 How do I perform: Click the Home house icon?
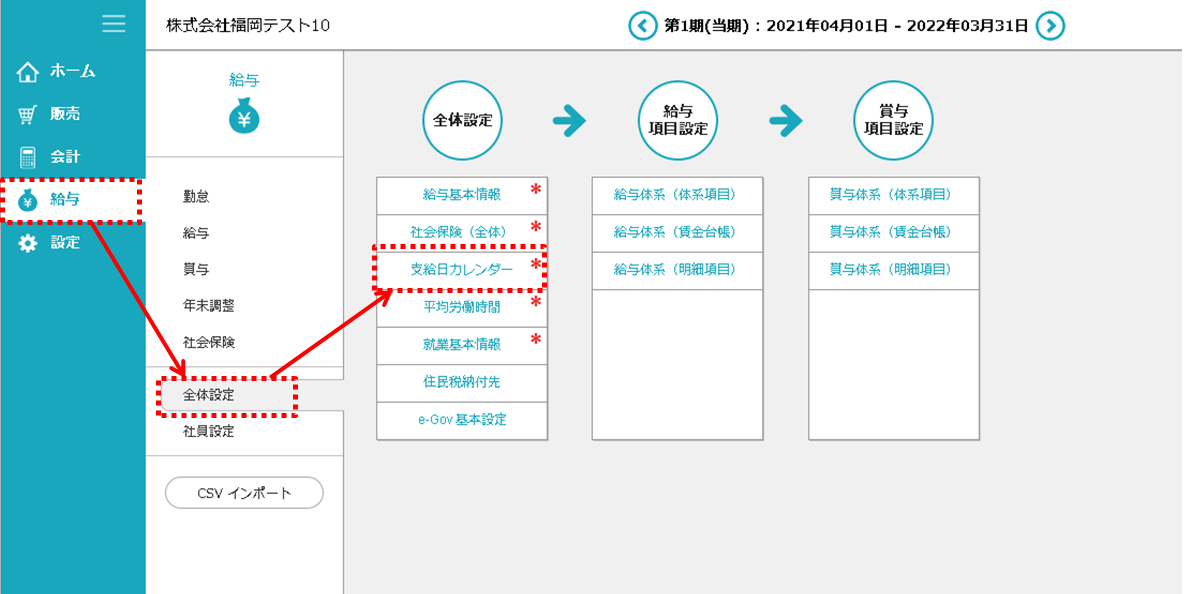tap(28, 72)
